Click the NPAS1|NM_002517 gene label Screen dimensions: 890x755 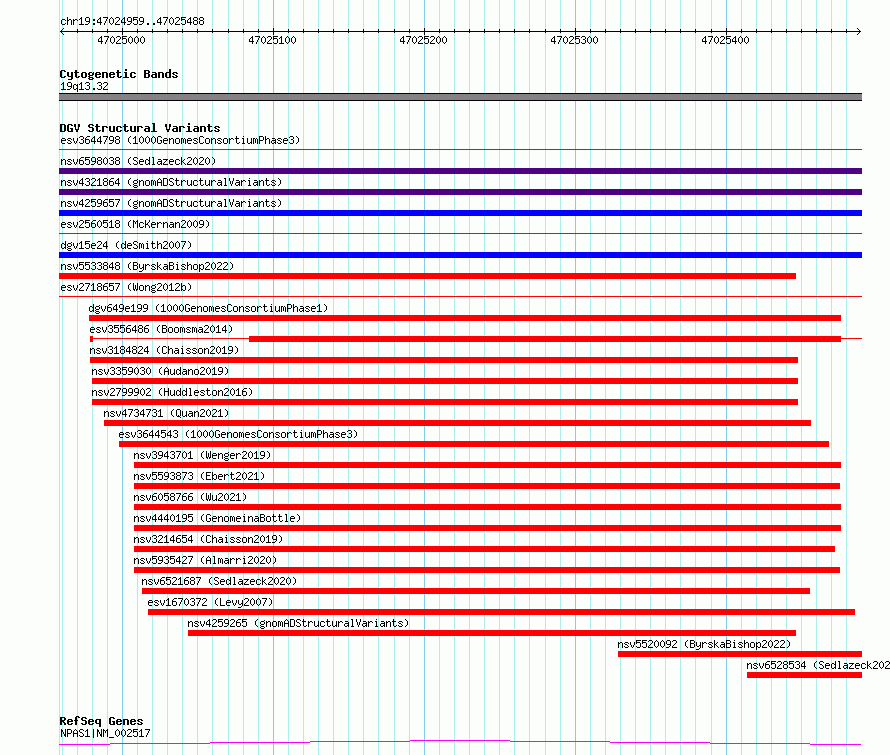coord(105,733)
